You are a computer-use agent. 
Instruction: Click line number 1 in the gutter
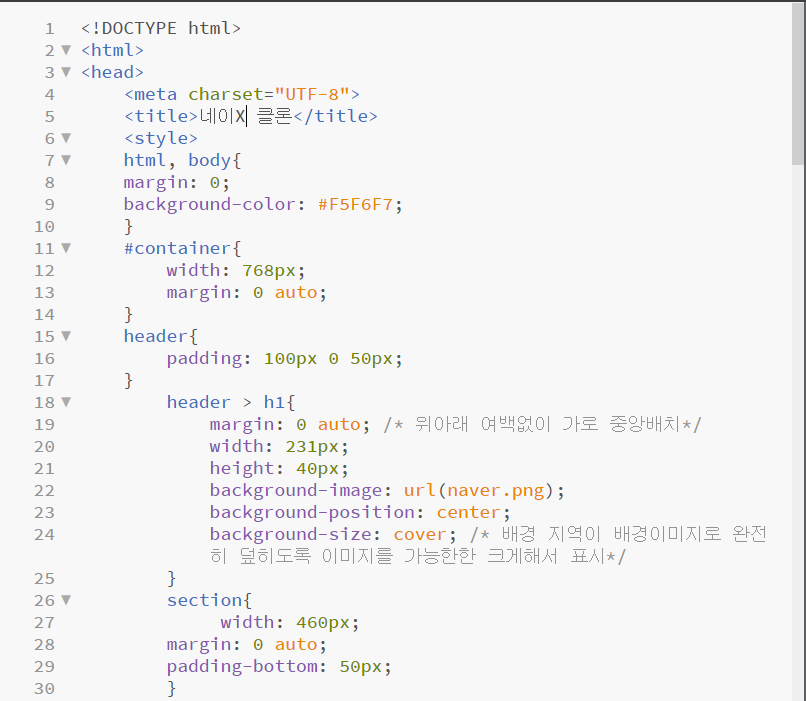click(x=49, y=28)
